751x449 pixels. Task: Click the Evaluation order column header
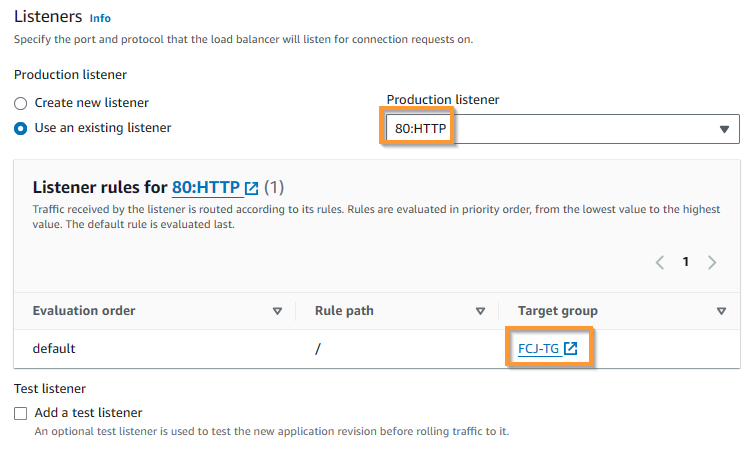tap(84, 311)
